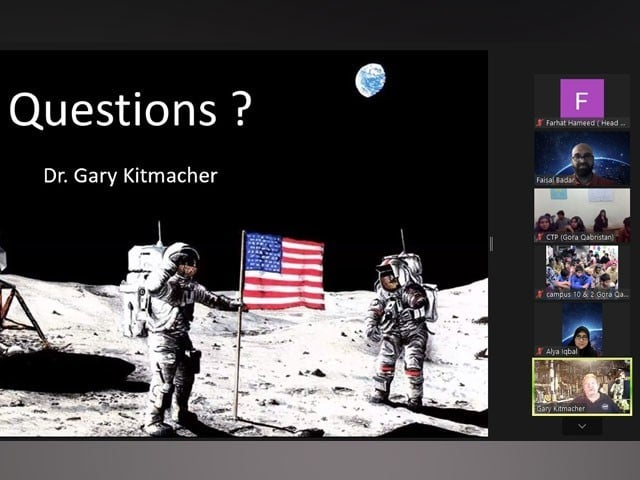Click the 'Faisal Badar' name label

(555, 180)
